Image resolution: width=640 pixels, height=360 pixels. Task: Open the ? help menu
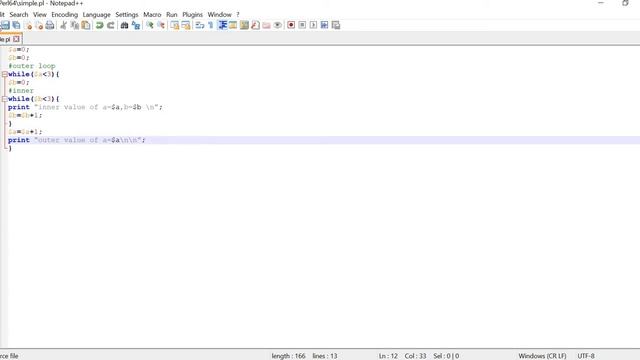pyautogui.click(x=238, y=15)
